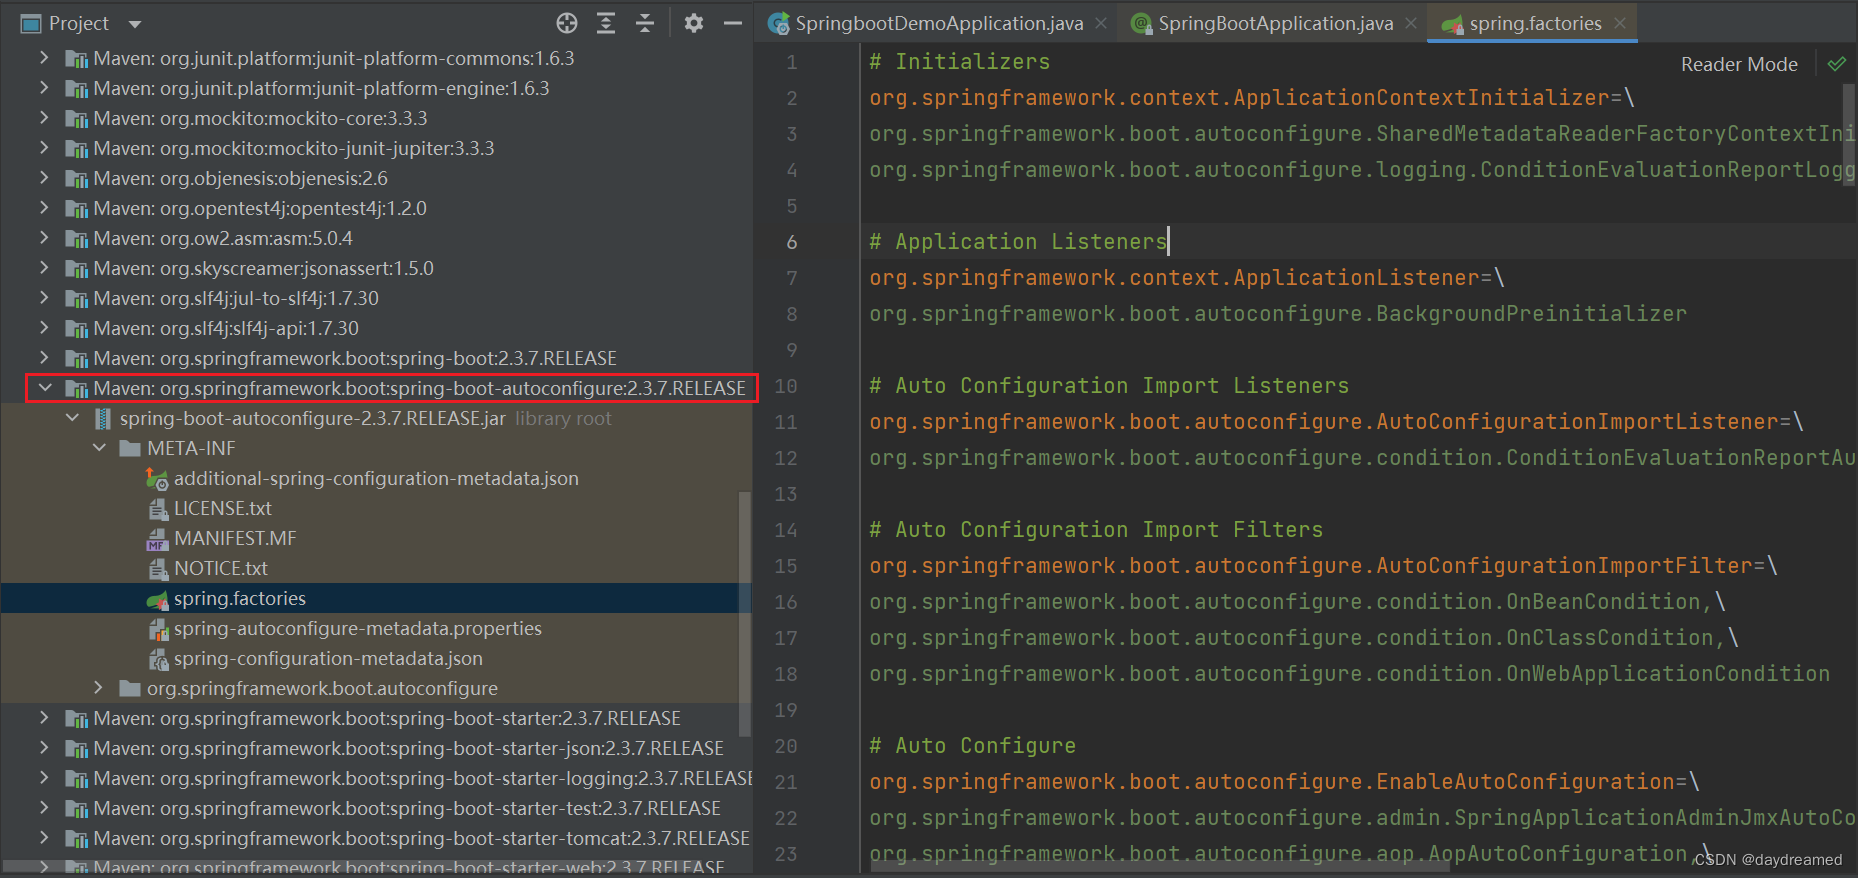Click the NOTICE.txt file icon
Viewport: 1858px width, 878px height.
[158, 569]
